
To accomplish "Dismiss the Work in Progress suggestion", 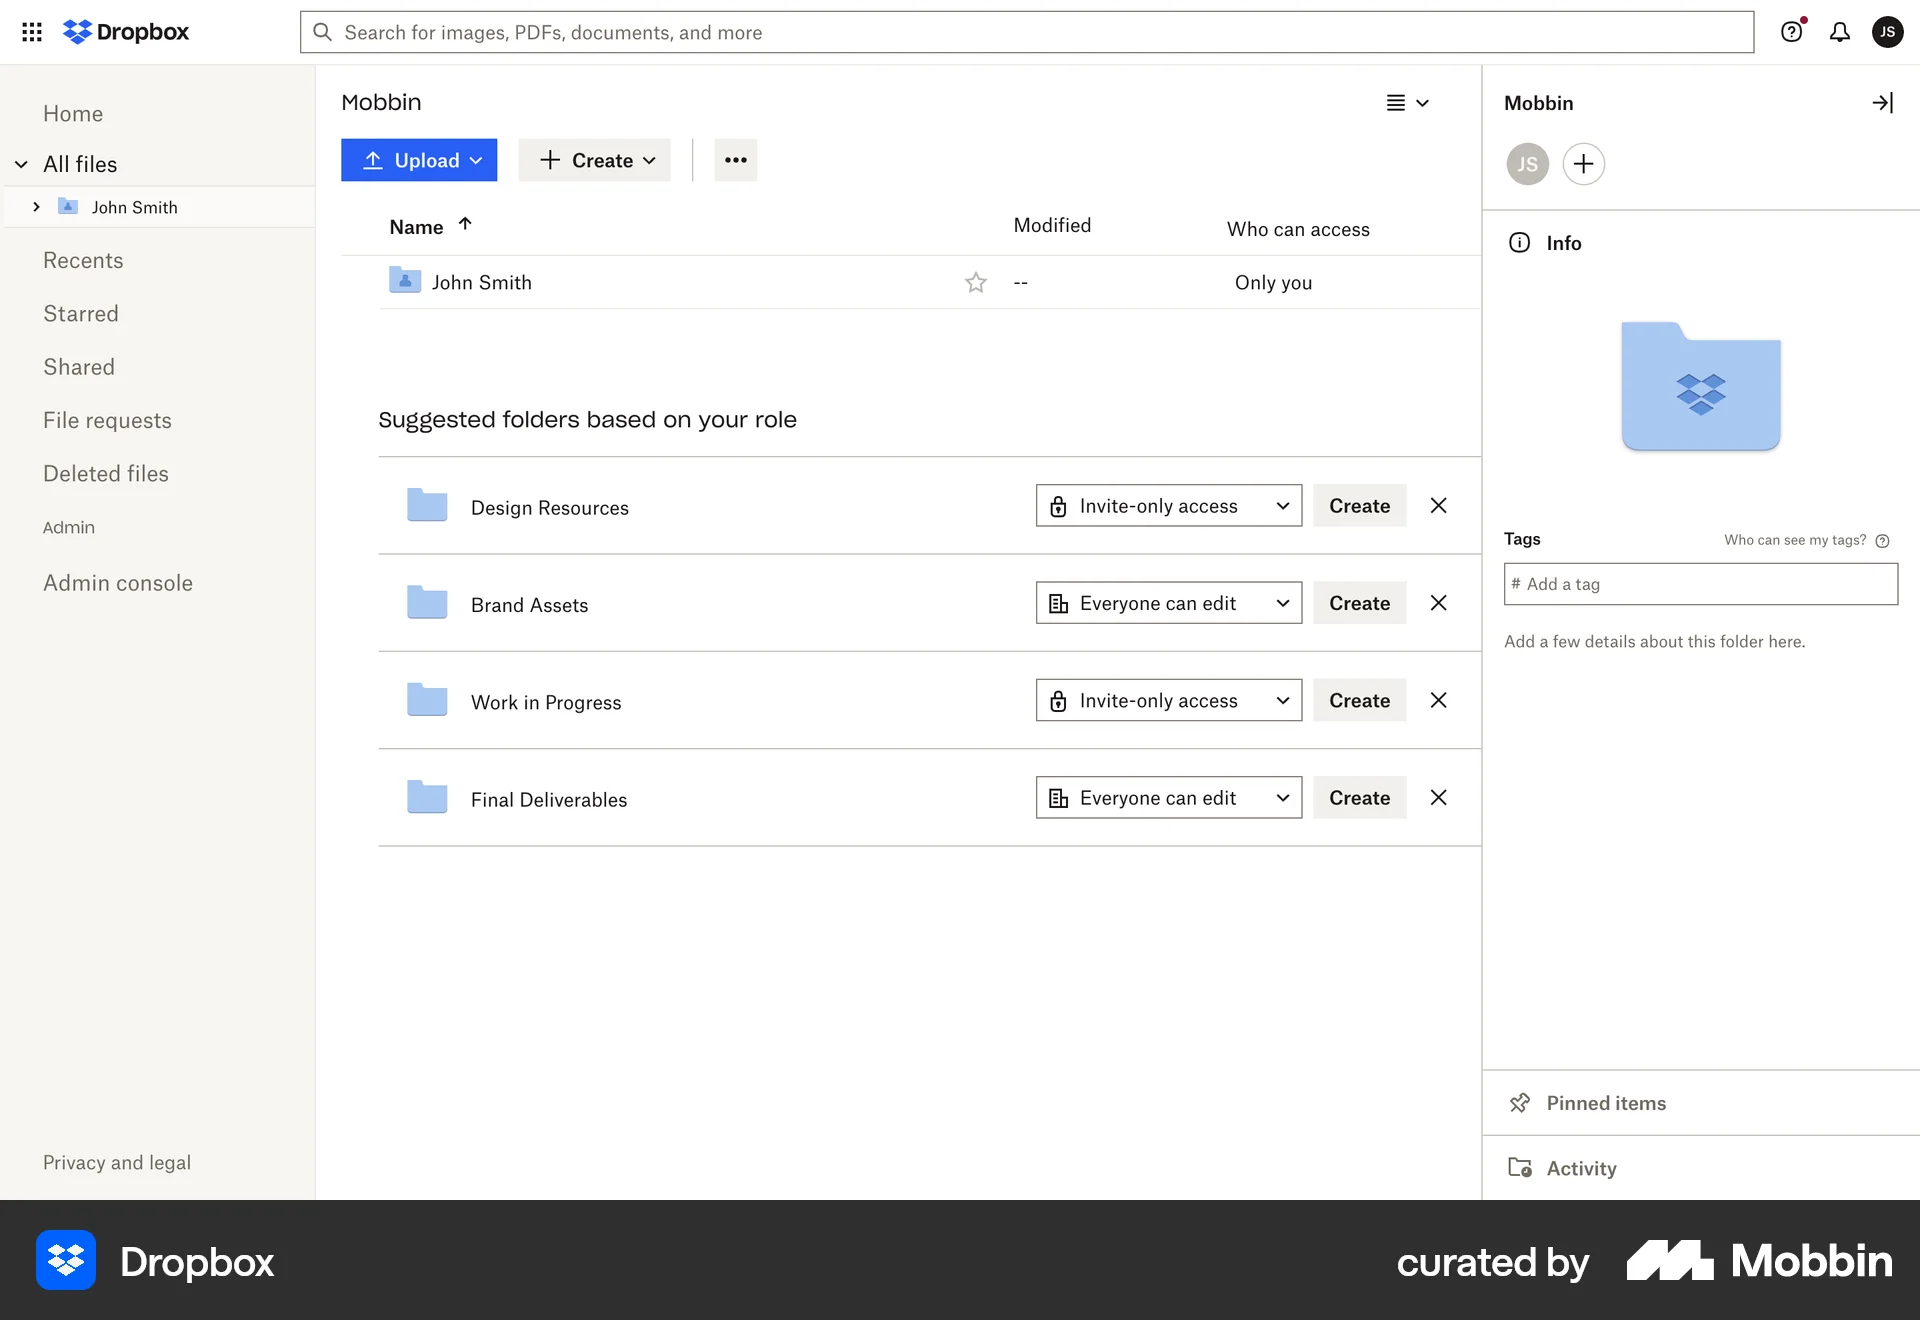I will click(x=1438, y=700).
